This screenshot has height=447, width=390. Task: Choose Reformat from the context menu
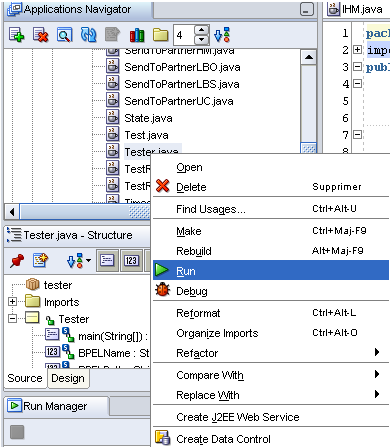pos(271,313)
